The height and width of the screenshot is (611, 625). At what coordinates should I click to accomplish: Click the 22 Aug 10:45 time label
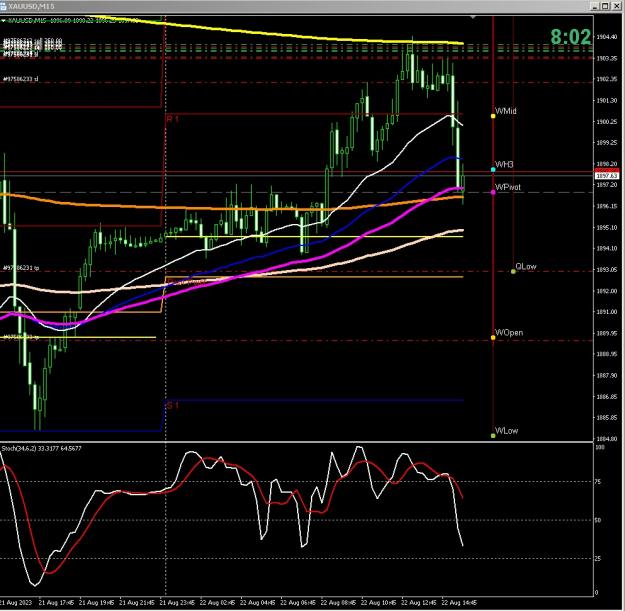point(378,603)
